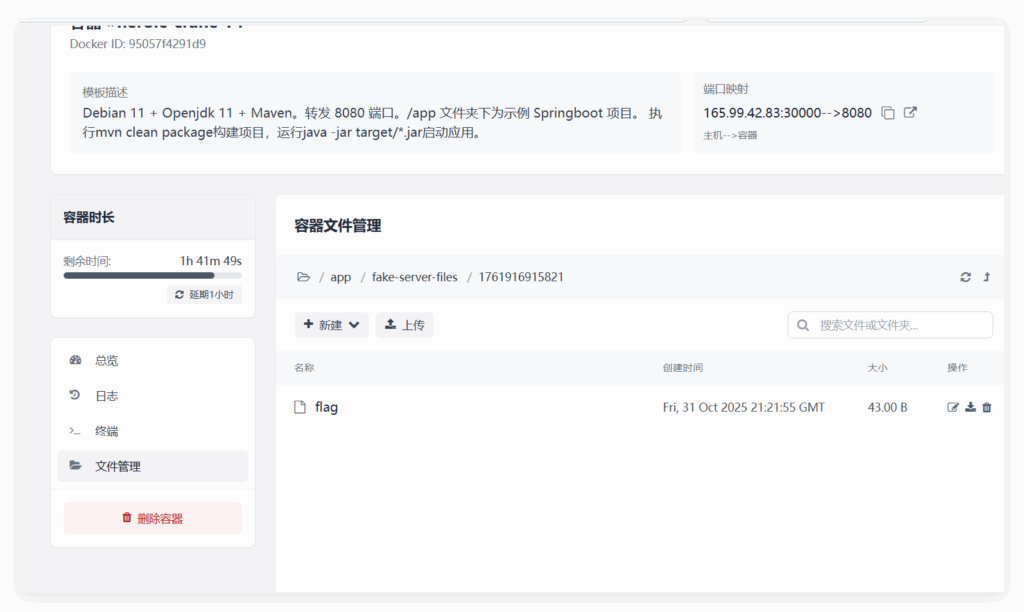Click the root folder icon in breadcrumb
Screen dimensions: 1024x612
click(x=303, y=277)
